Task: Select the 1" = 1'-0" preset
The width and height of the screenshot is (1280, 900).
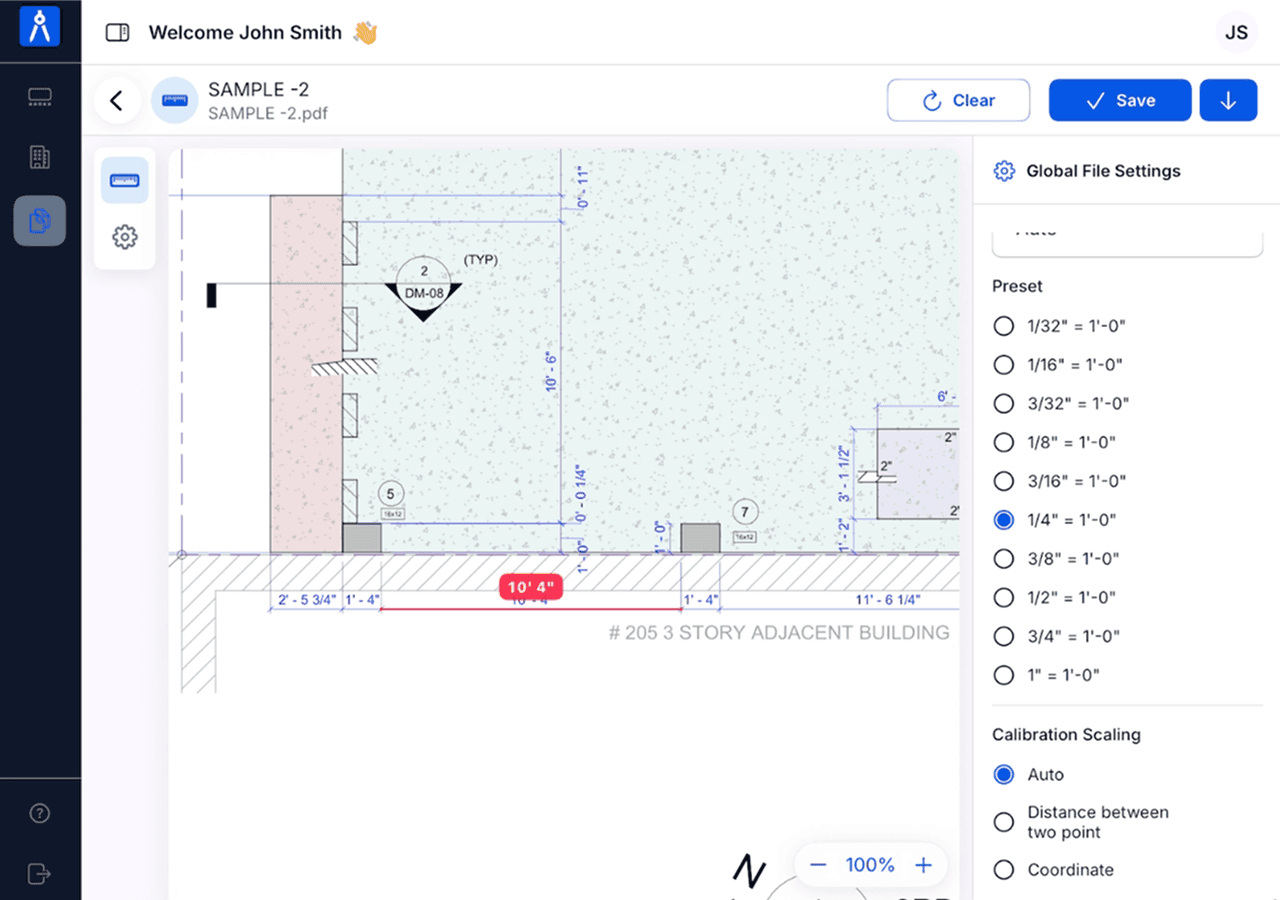Action: 1004,675
